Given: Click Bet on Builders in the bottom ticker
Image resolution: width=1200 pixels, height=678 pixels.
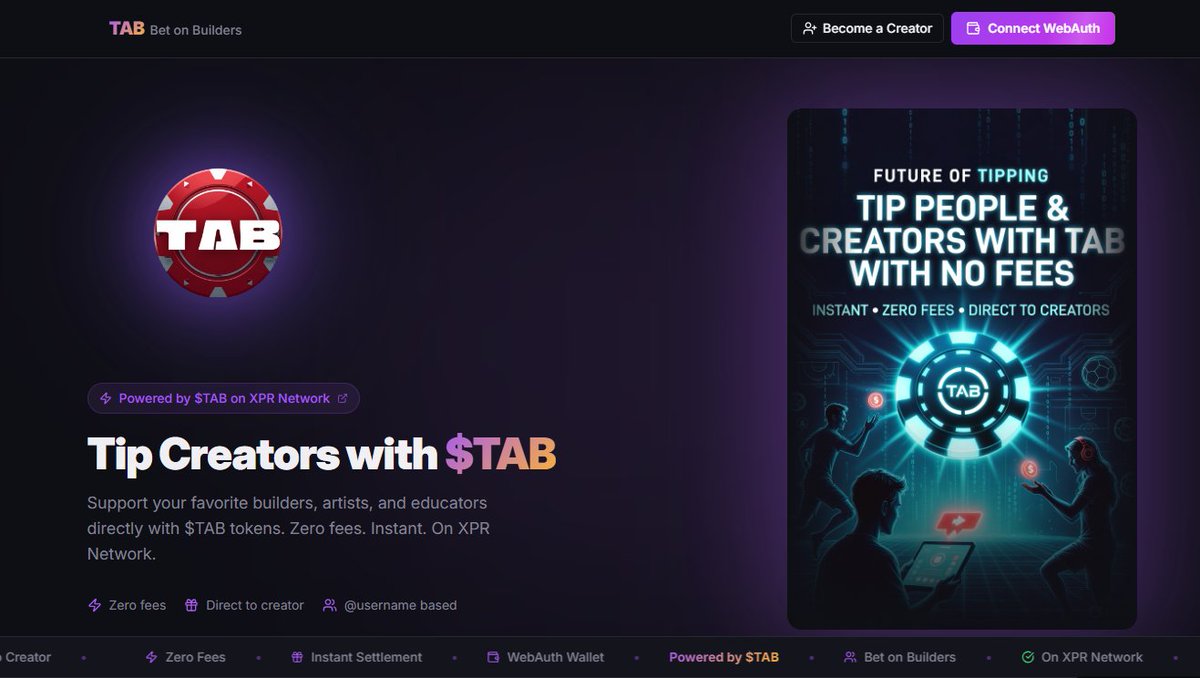Looking at the screenshot, I should tap(909, 657).
